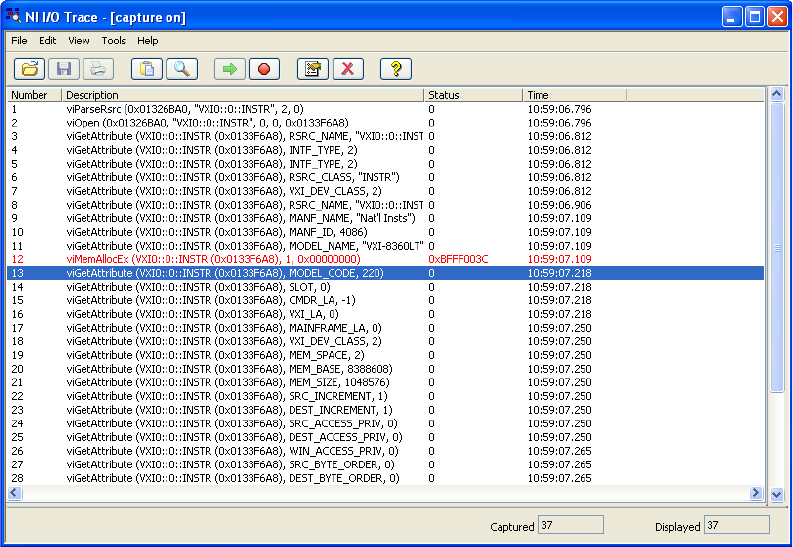Click the vertical scrollbar down arrow
793x547 pixels.
click(x=777, y=494)
